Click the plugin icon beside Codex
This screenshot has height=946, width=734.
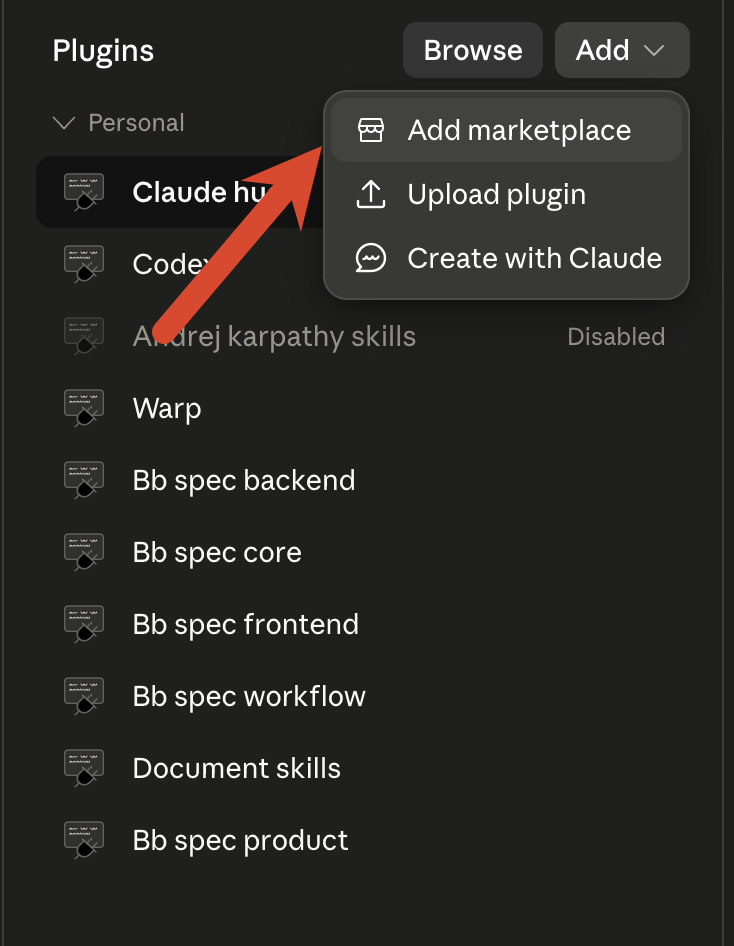pyautogui.click(x=84, y=264)
